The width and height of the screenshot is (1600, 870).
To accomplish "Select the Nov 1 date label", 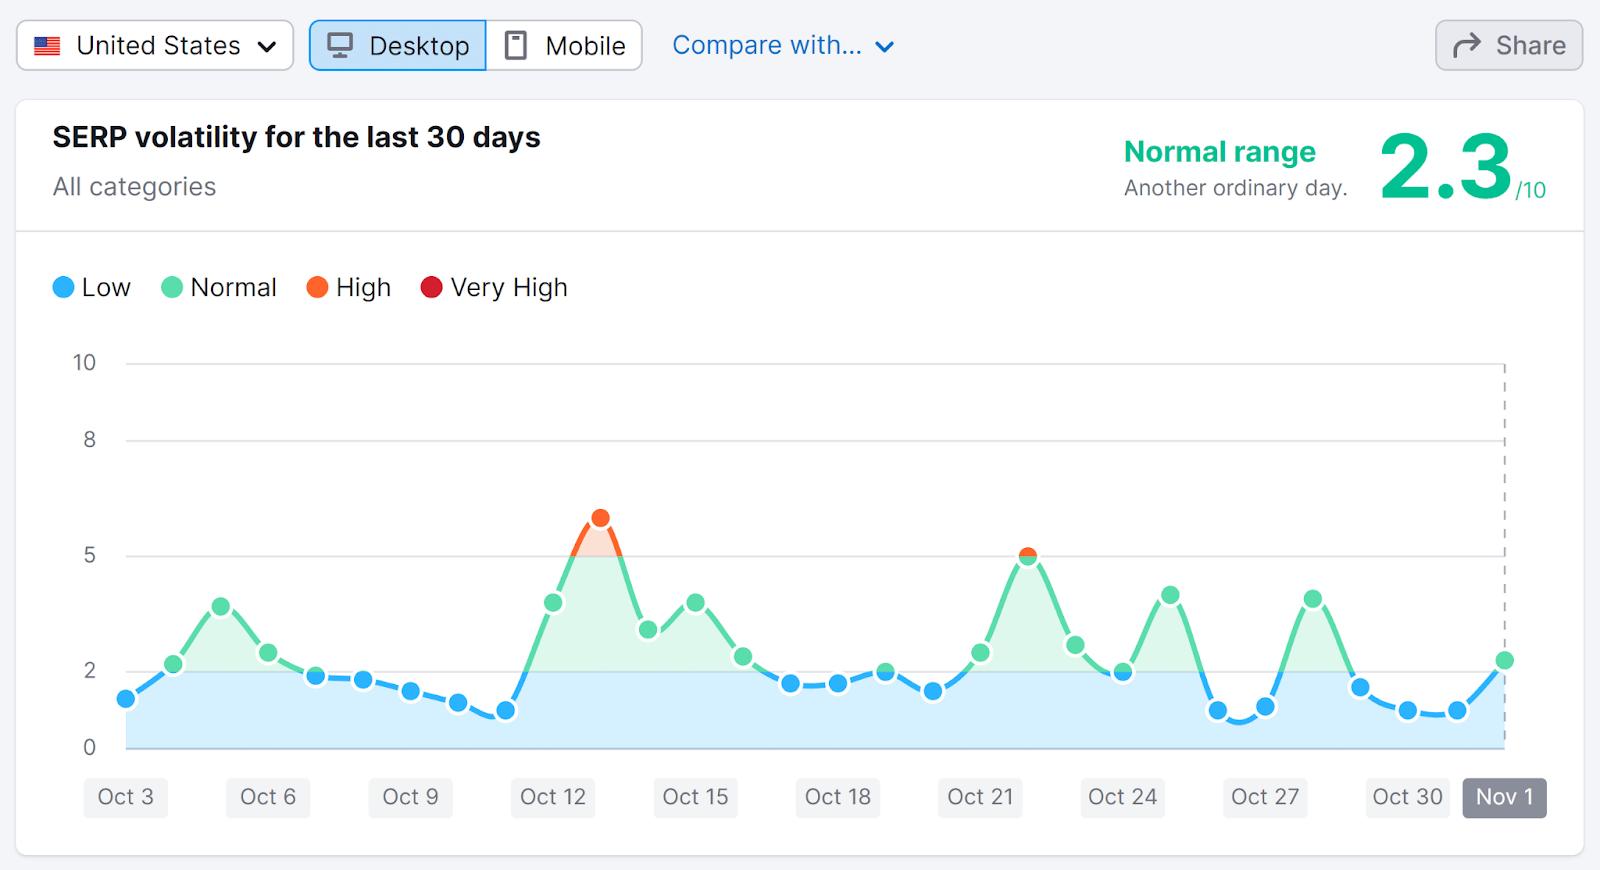I will (1504, 797).
